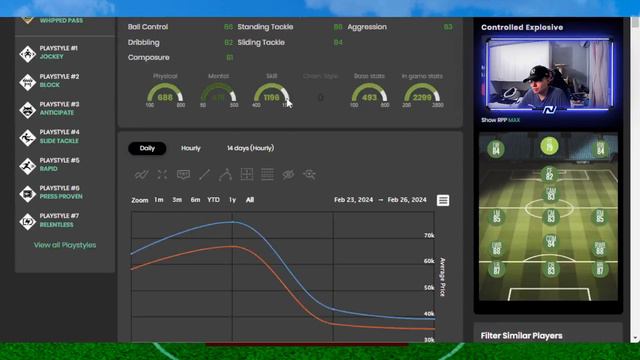Click the Slide Tackle playstyle icon
Image resolution: width=640 pixels, height=360 pixels.
[27, 138]
